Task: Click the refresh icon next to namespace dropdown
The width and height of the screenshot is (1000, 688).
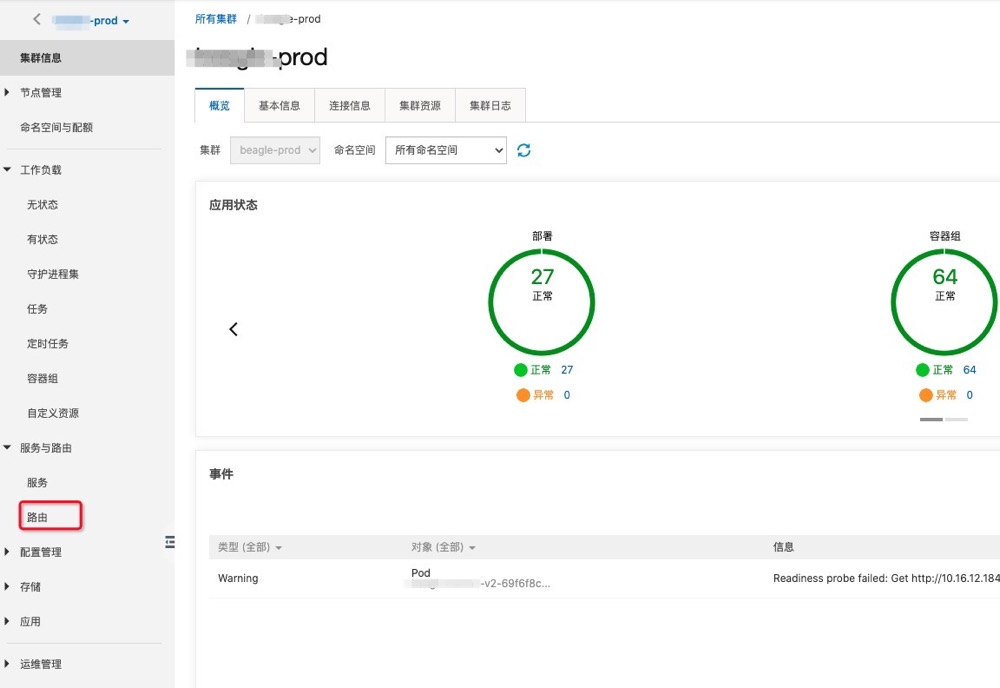Action: pos(523,150)
